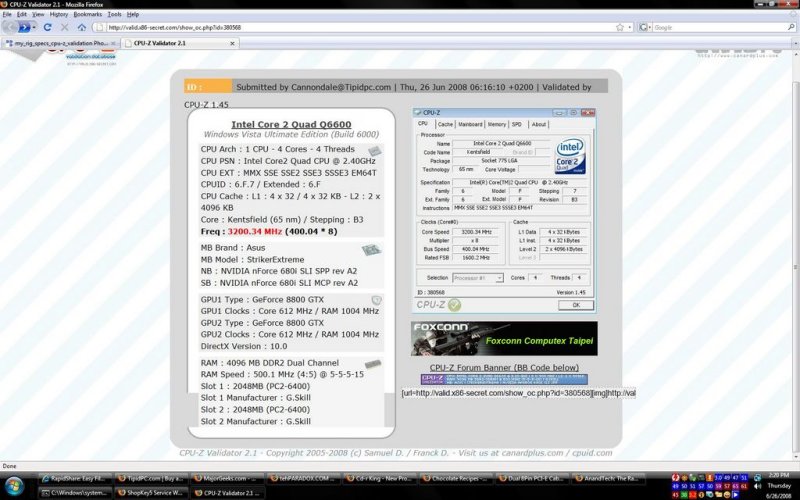Screen dimensions: 800x500
Task: Go back using the Back arrow button
Action: tap(9, 27)
